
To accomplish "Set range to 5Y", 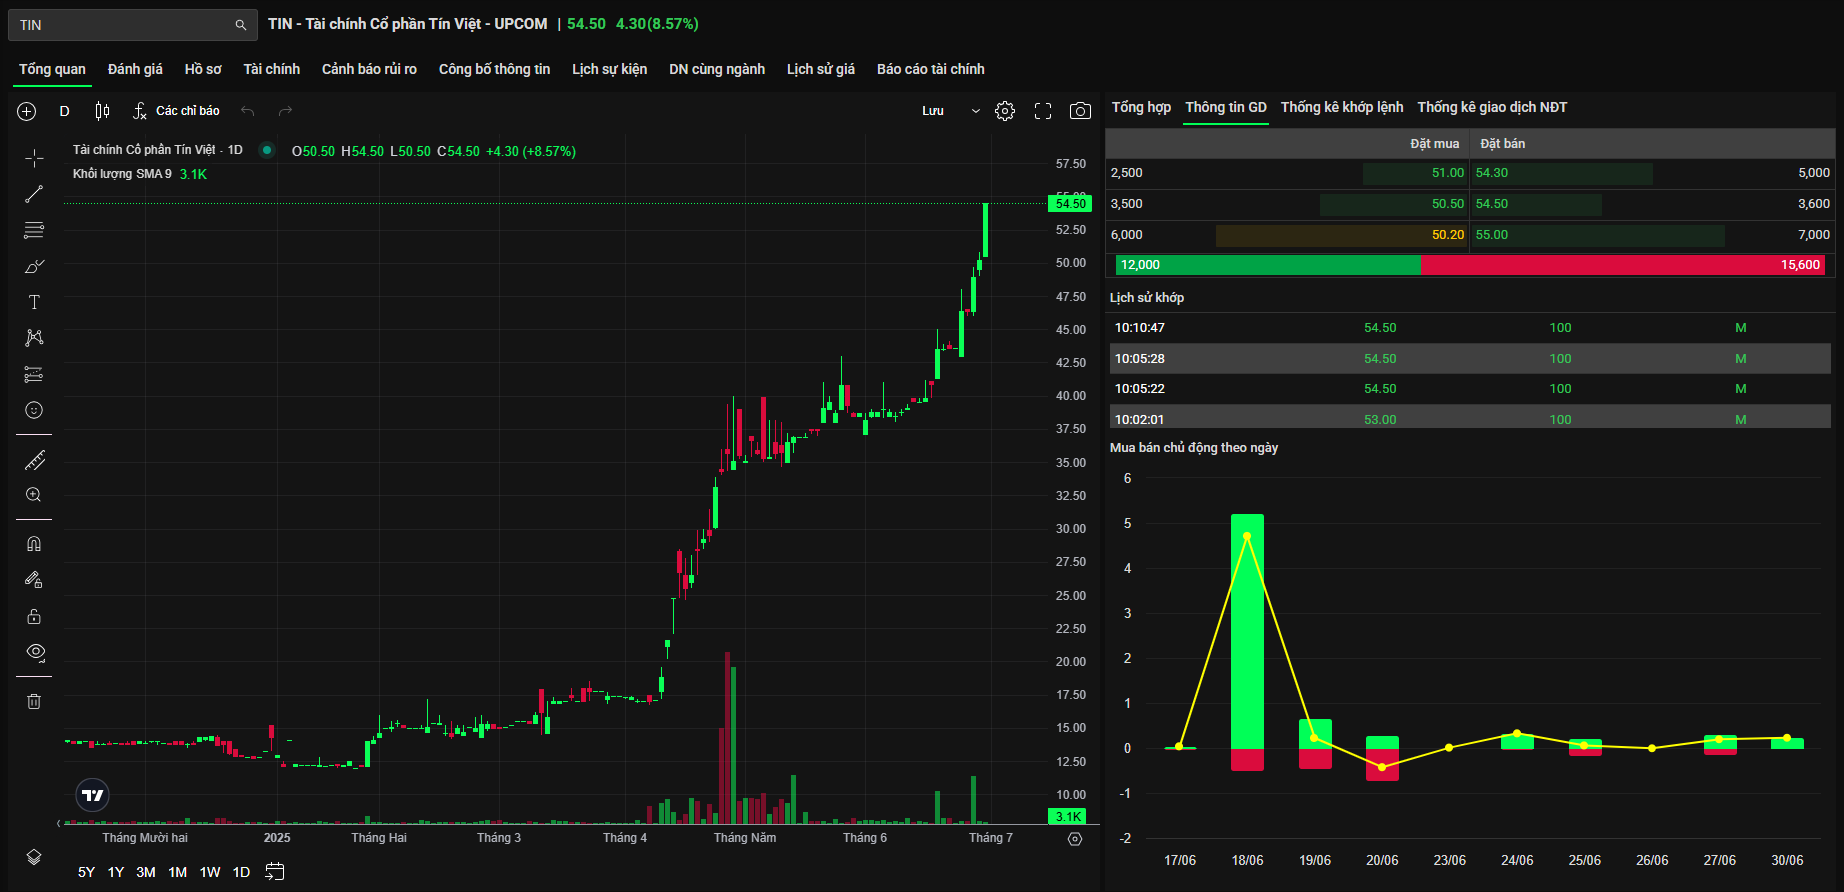I will click(x=86, y=872).
